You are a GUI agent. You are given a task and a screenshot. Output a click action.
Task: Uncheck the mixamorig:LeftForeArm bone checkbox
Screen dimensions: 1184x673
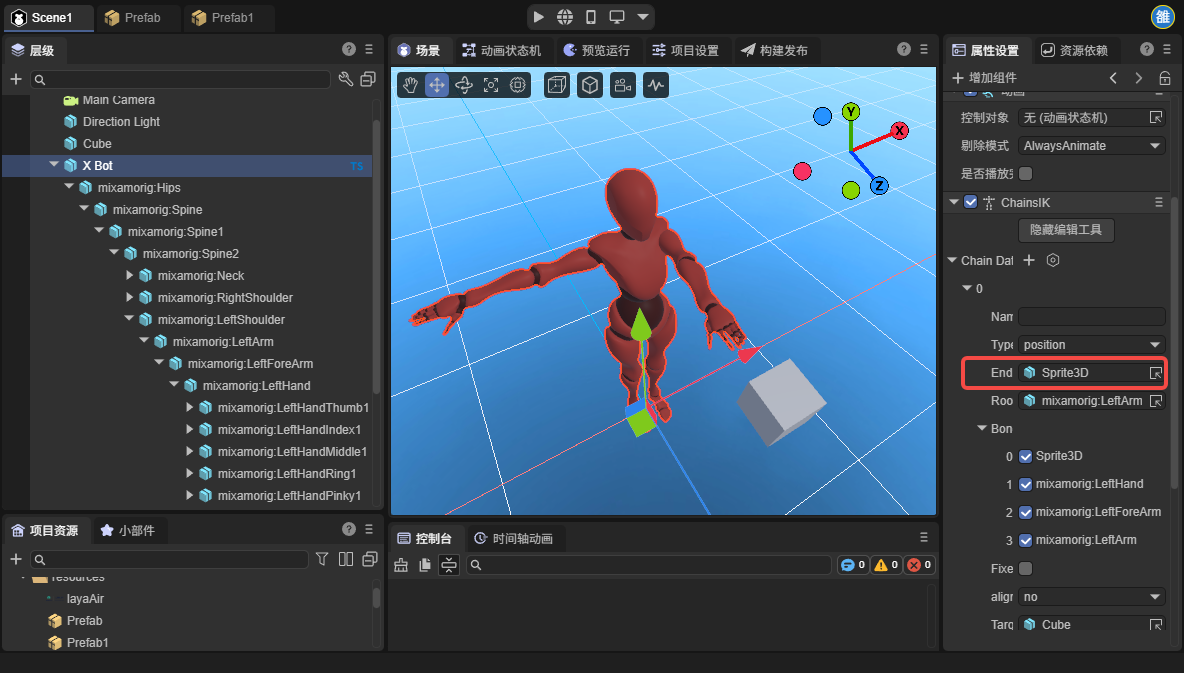pos(1025,512)
